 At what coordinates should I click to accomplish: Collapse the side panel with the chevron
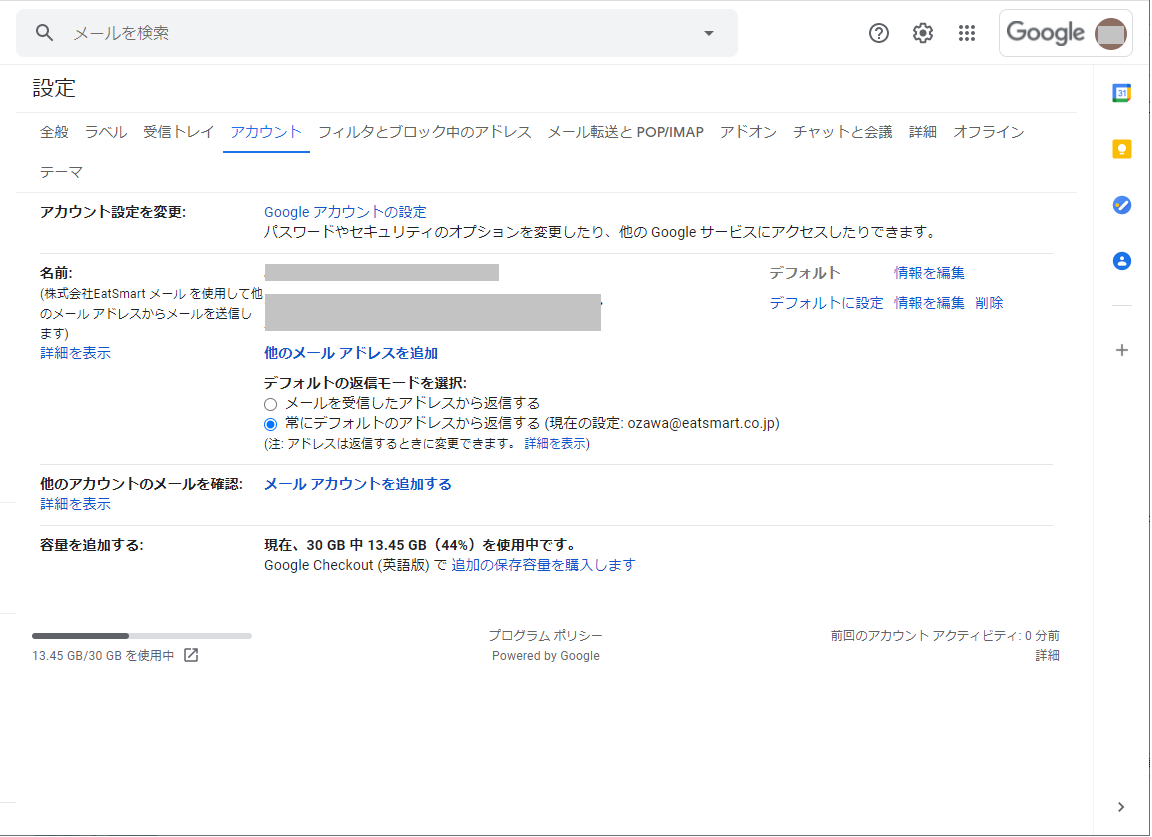tap(1121, 806)
